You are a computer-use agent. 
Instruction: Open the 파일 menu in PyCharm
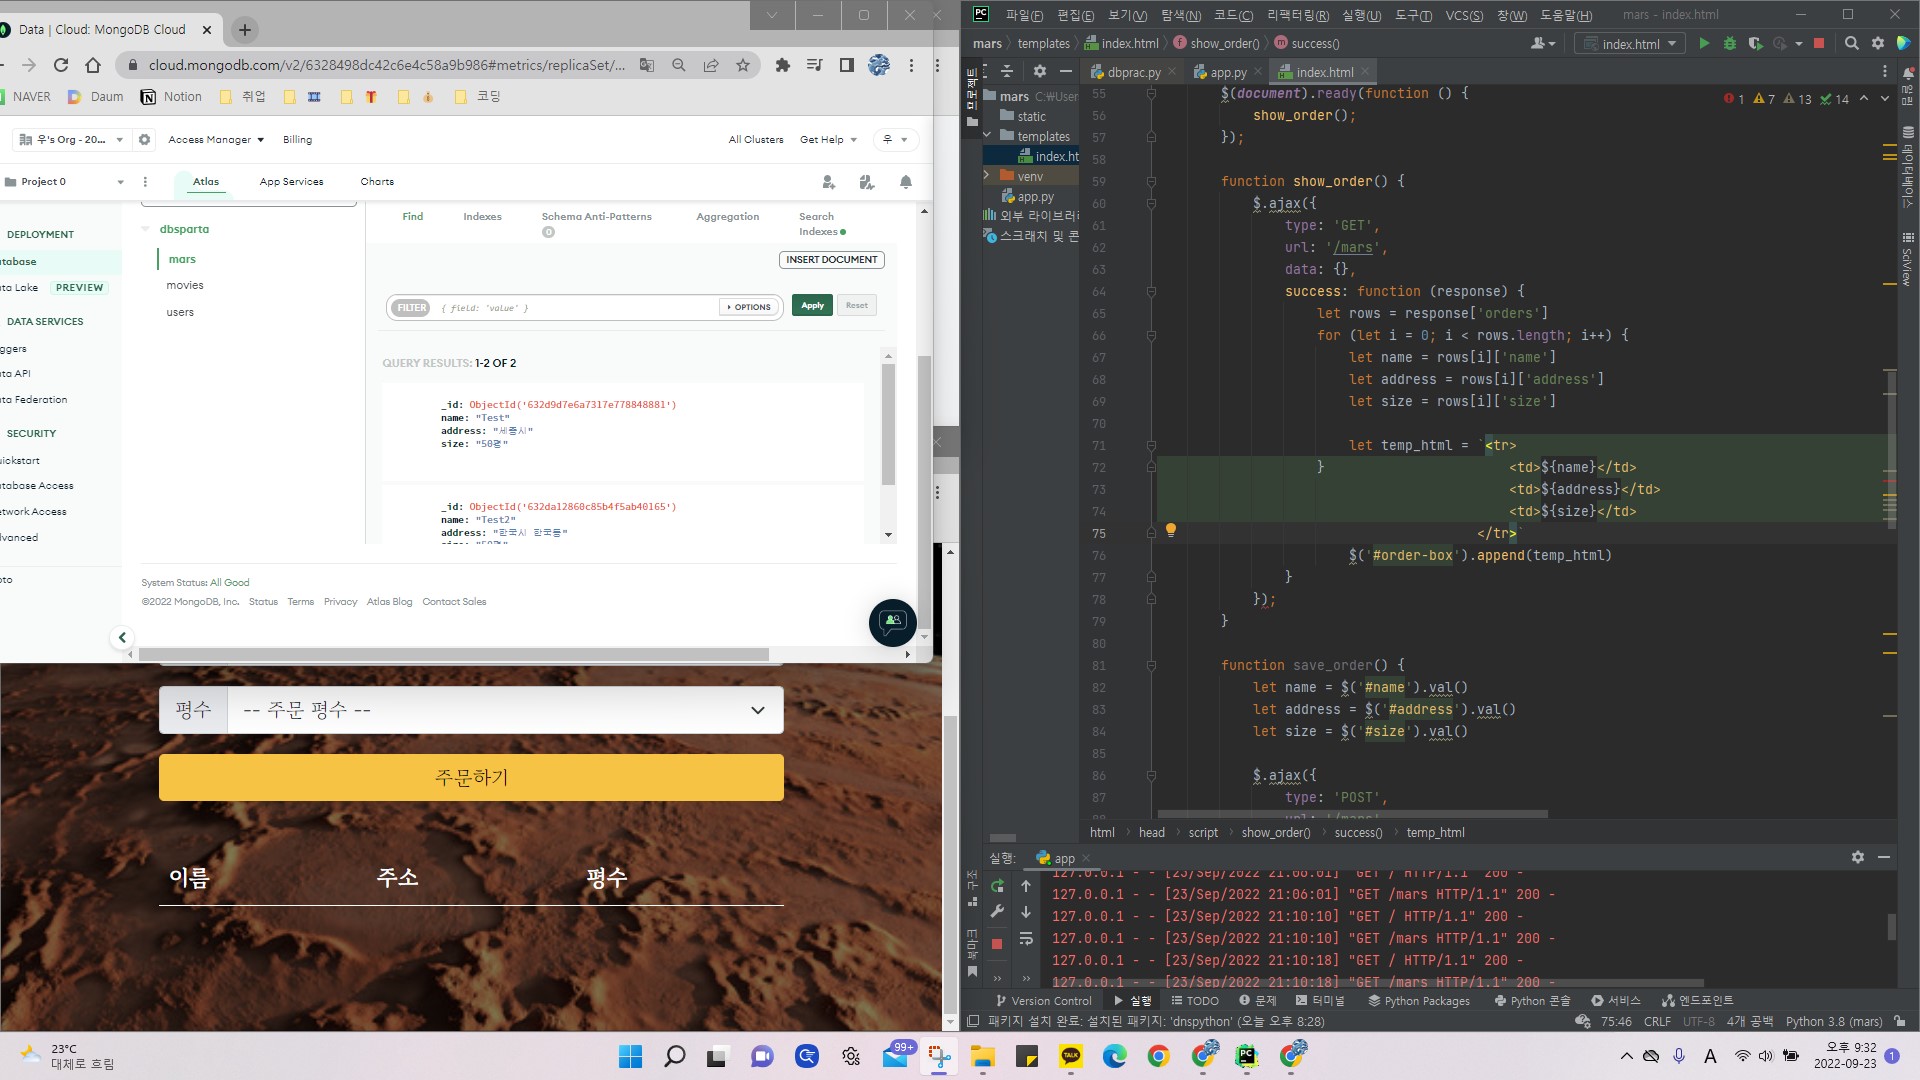point(1024,15)
